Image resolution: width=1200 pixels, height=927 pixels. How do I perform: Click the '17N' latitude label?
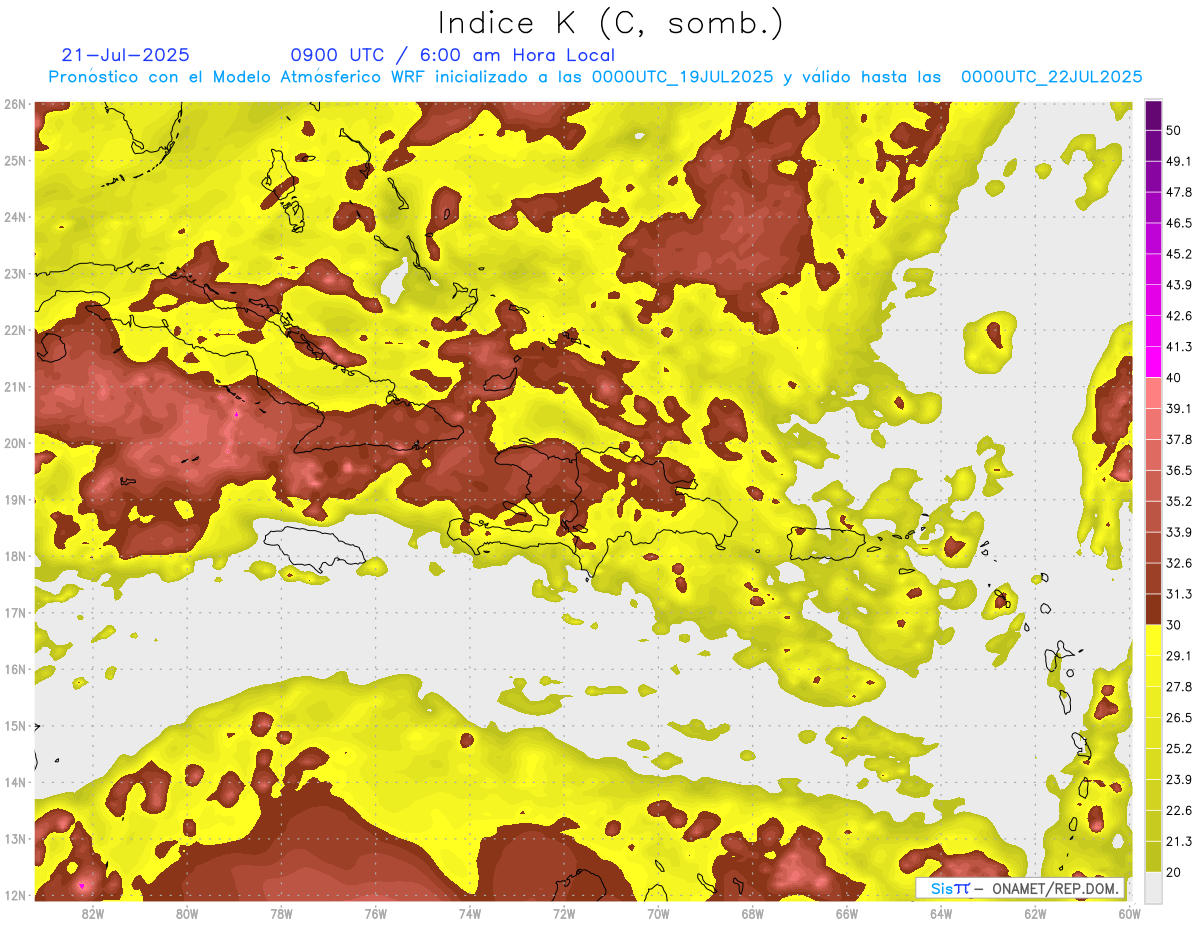click(x=14, y=613)
